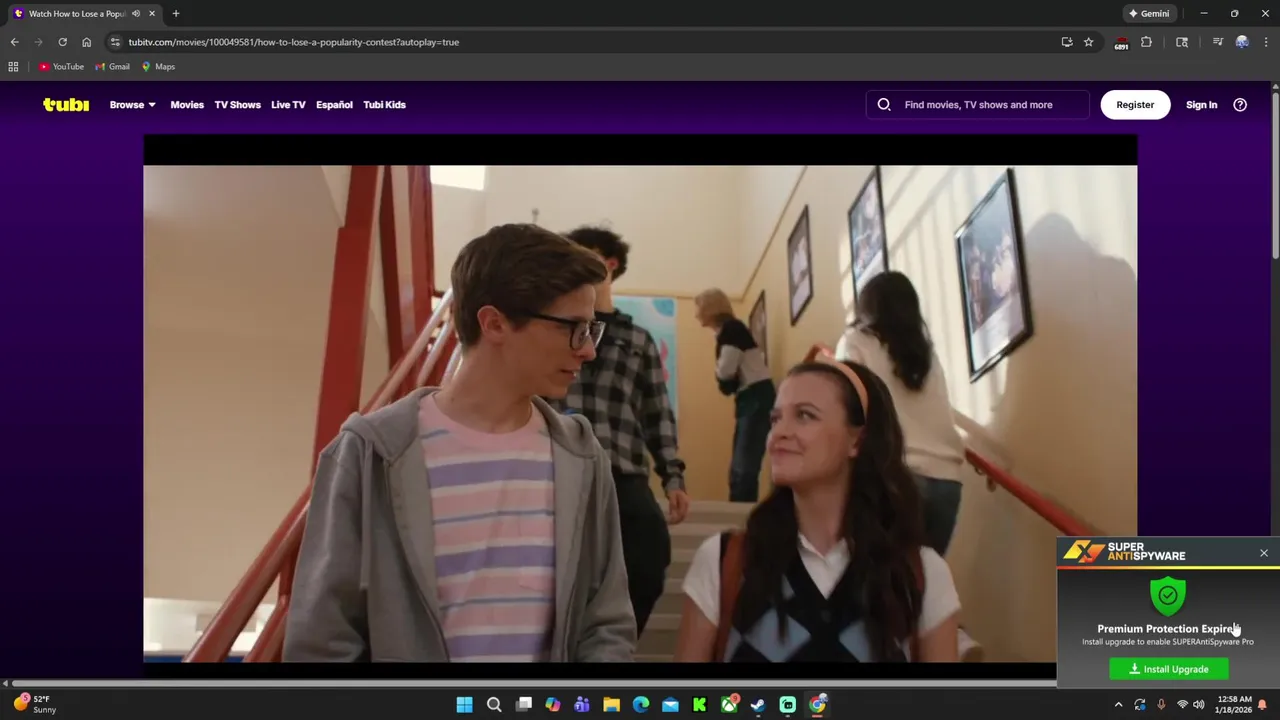Open Xbox app on taskbar
This screenshot has width=1280, height=720.
pyautogui.click(x=729, y=705)
